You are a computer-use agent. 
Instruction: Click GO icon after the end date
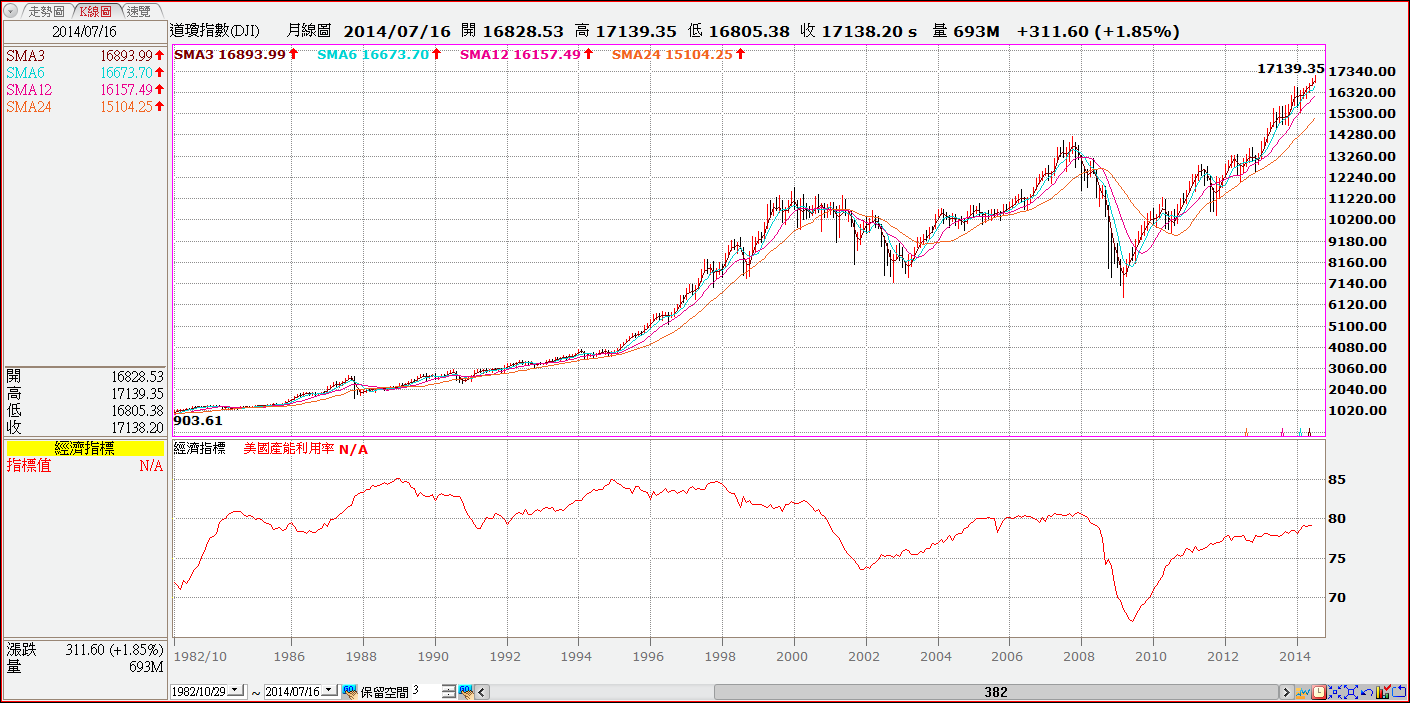[350, 691]
